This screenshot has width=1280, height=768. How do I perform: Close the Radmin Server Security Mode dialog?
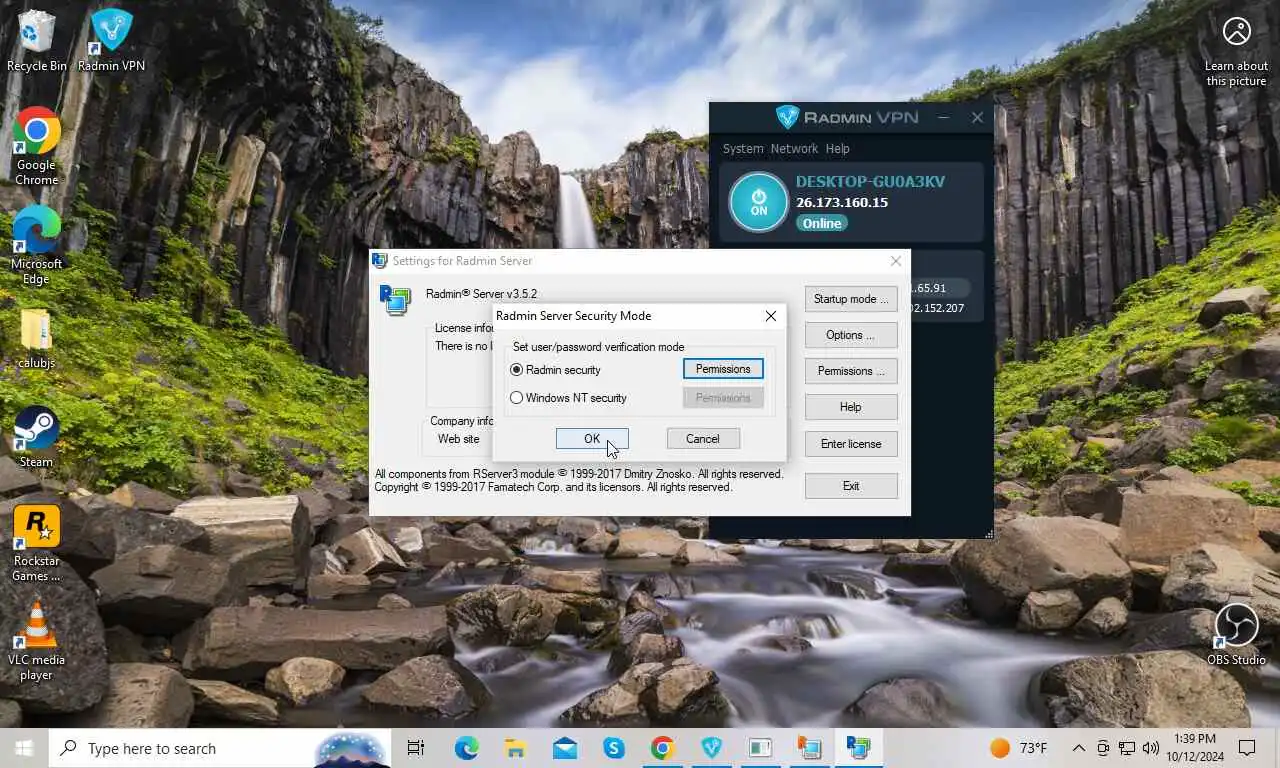click(770, 316)
